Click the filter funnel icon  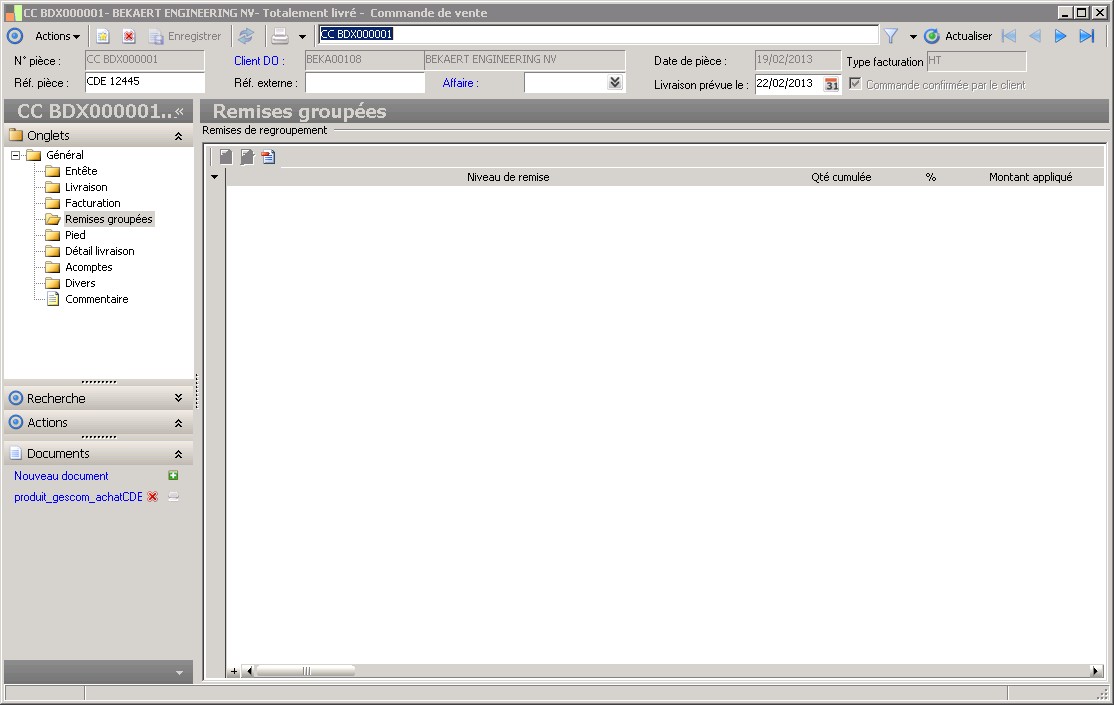pyautogui.click(x=891, y=36)
